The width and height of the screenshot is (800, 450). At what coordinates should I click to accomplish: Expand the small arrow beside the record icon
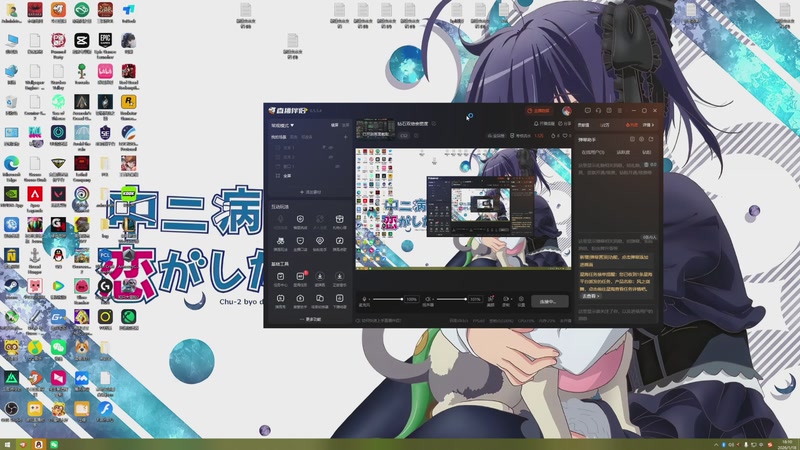coord(510,299)
